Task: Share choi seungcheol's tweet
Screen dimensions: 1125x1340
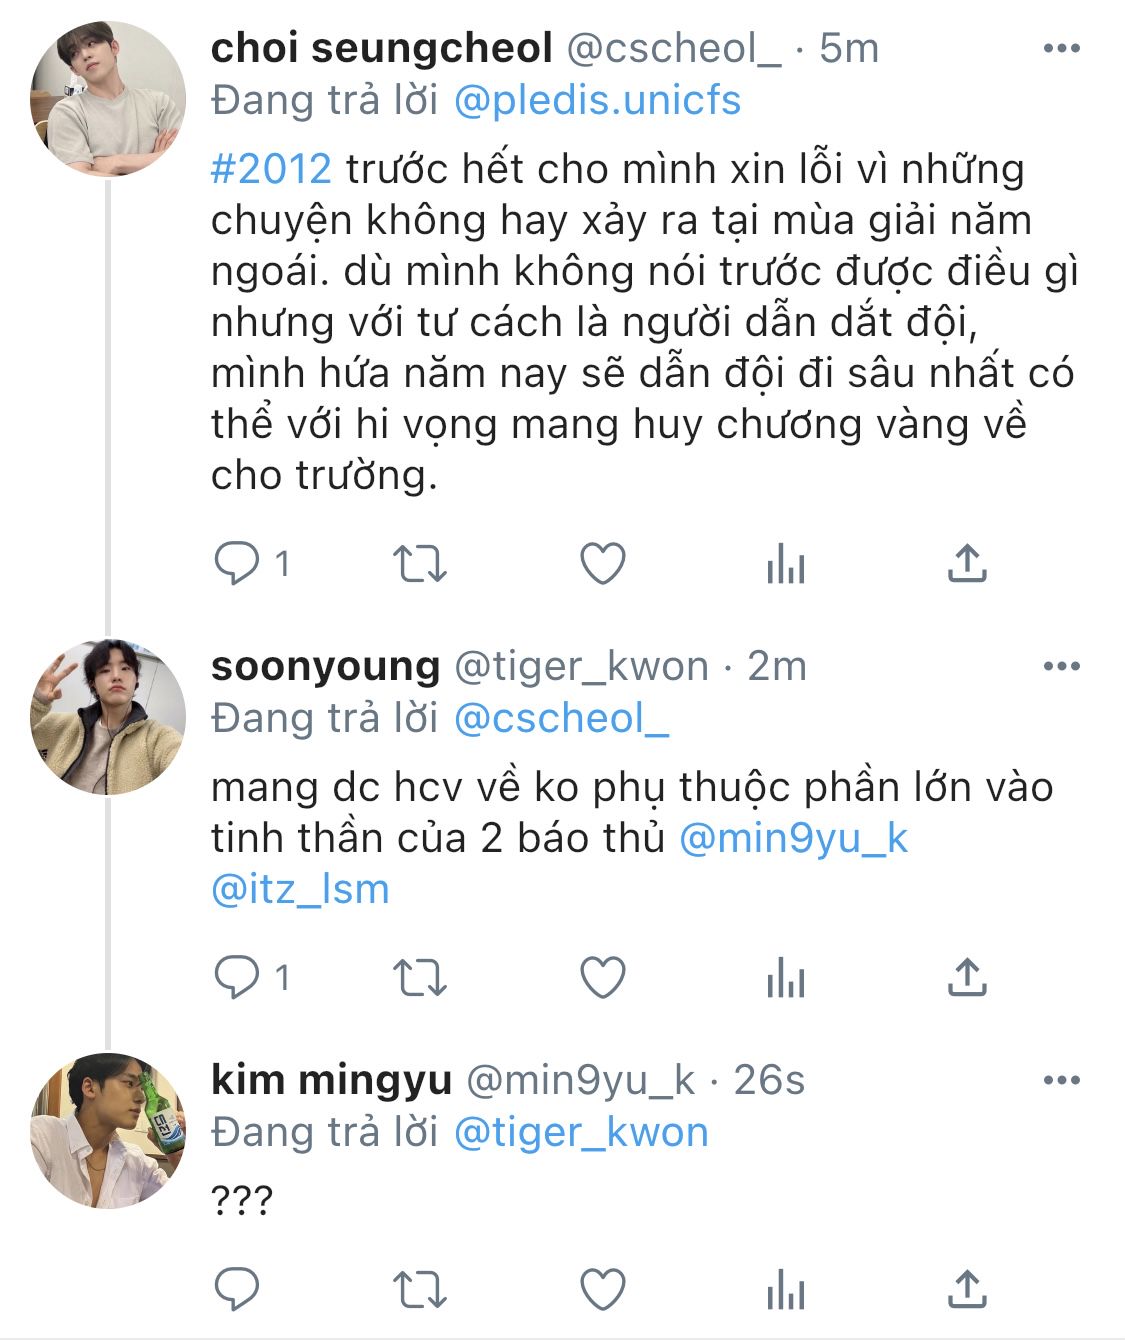Action: click(967, 564)
